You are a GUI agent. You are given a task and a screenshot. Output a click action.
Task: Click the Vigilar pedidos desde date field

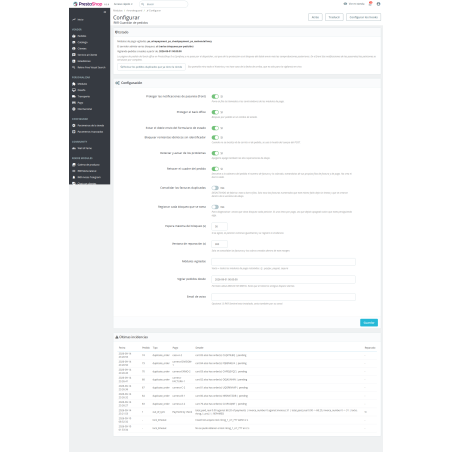coord(283,279)
